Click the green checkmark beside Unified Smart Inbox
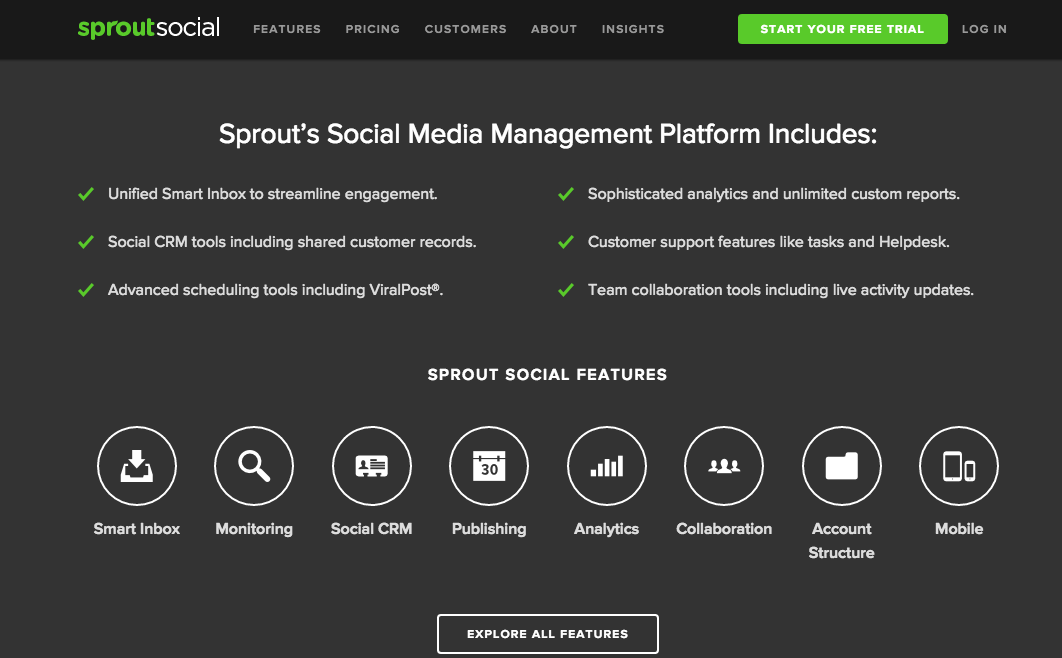1062x658 pixels. click(85, 193)
